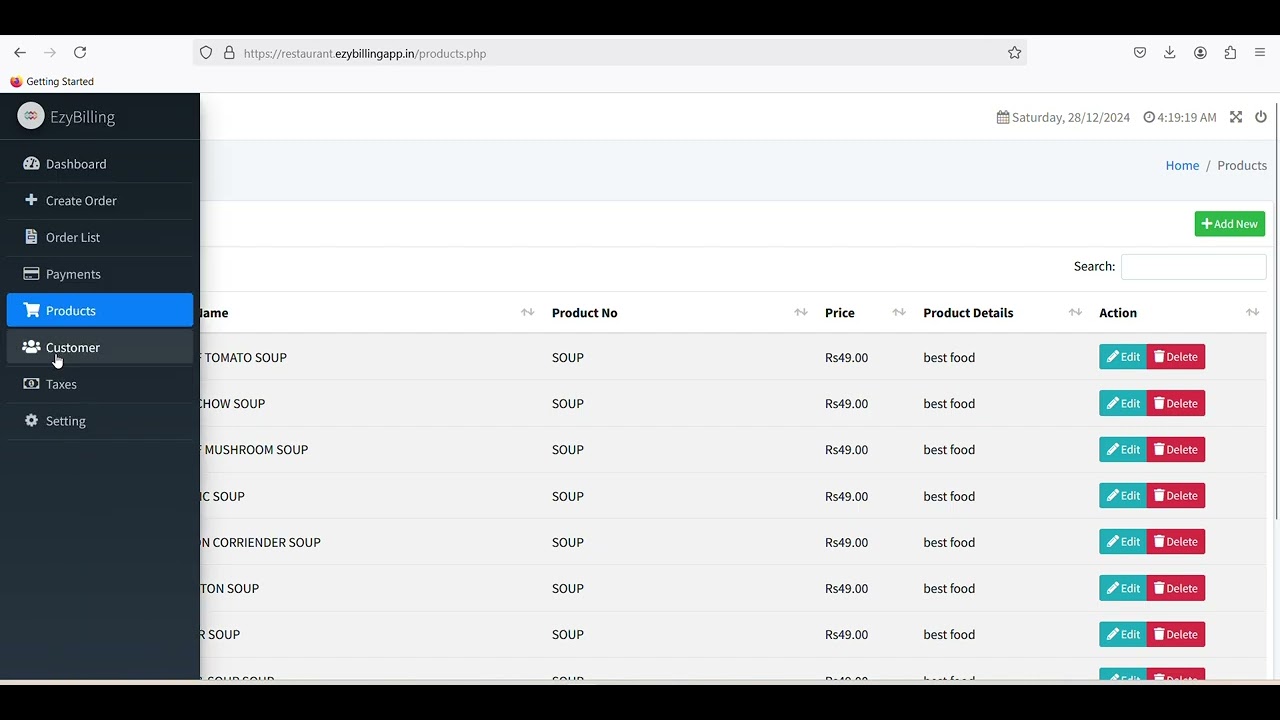Delete the MUSHROOM SOUP row

pyautogui.click(x=1176, y=449)
